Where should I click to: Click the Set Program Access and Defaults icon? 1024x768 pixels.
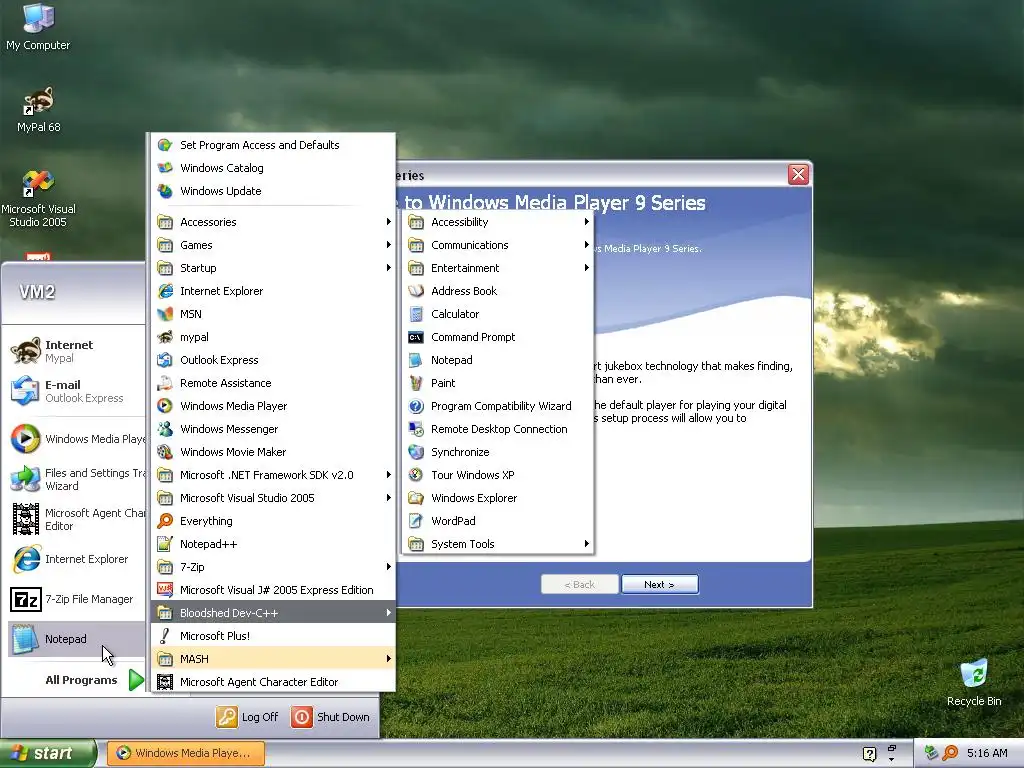165,145
